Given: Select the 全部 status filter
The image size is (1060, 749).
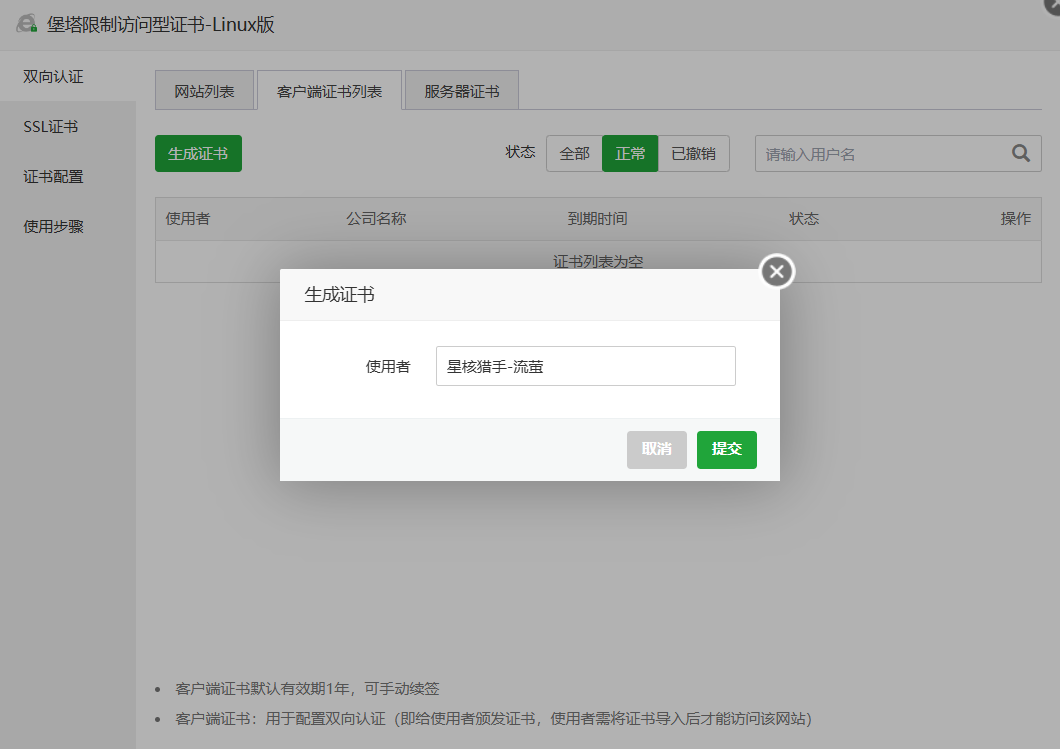Looking at the screenshot, I should coord(574,153).
